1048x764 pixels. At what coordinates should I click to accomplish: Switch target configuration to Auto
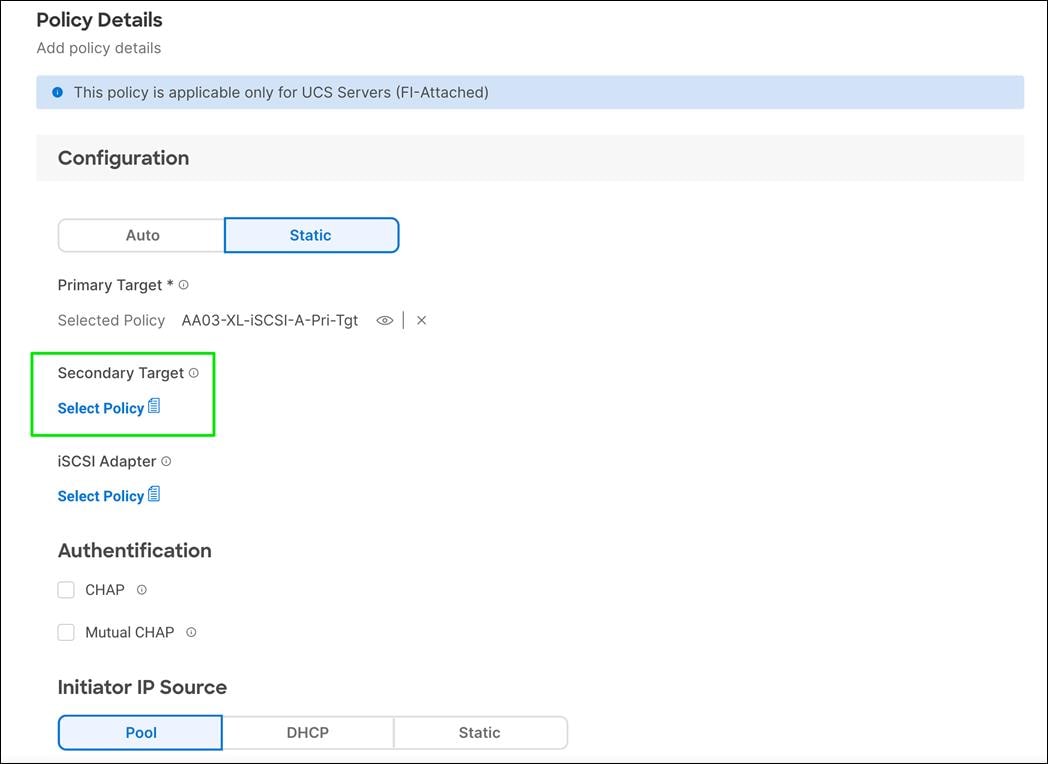click(x=140, y=235)
